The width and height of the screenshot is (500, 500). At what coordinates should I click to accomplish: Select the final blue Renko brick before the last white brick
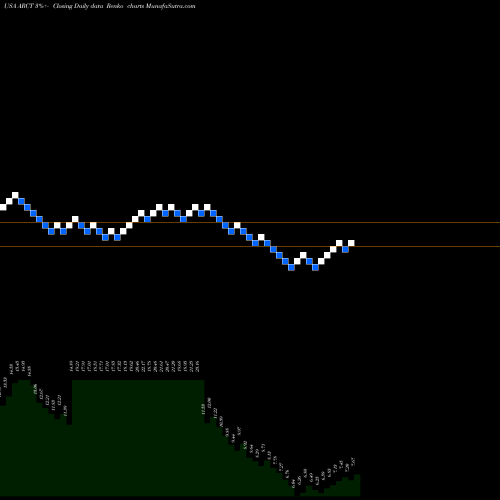[x=345, y=249]
